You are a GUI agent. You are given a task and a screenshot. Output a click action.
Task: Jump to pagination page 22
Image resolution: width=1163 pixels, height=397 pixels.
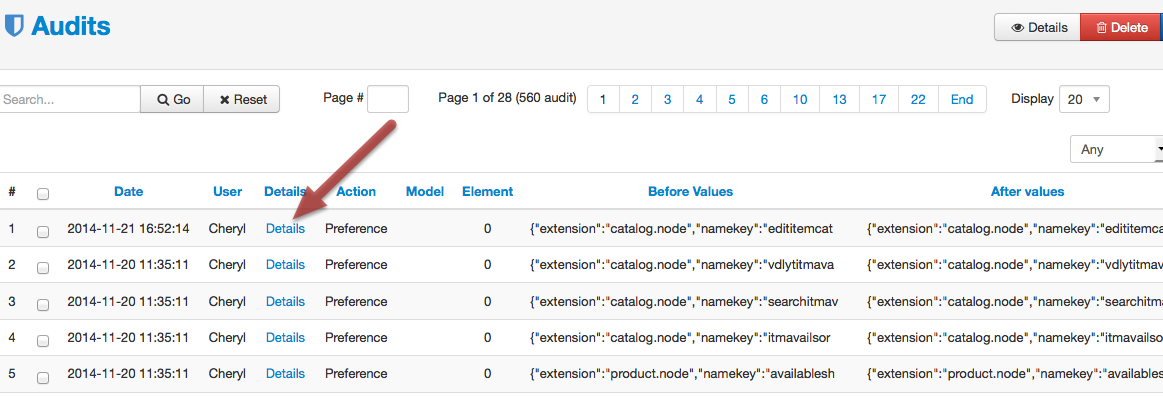pyautogui.click(x=918, y=99)
